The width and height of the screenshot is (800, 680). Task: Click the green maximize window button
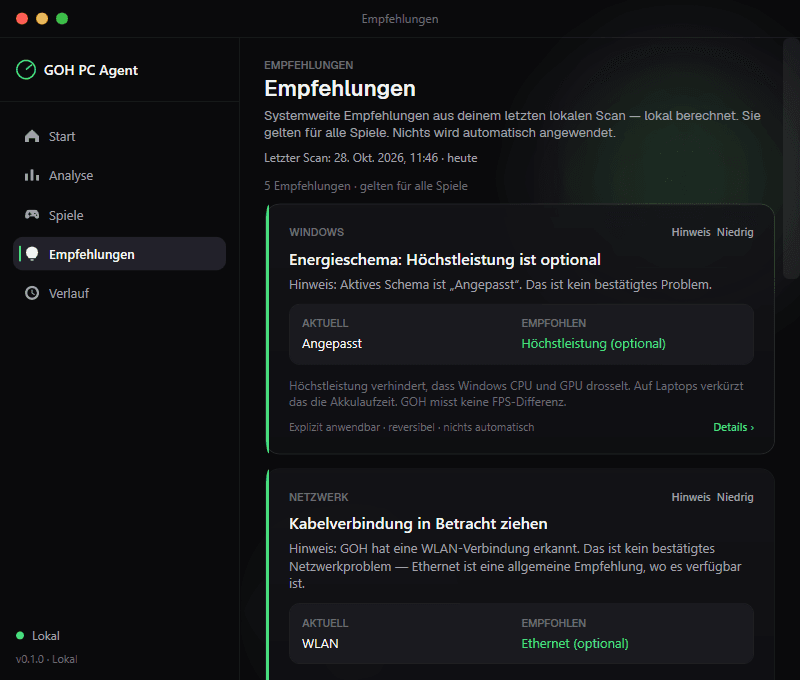pyautogui.click(x=62, y=19)
